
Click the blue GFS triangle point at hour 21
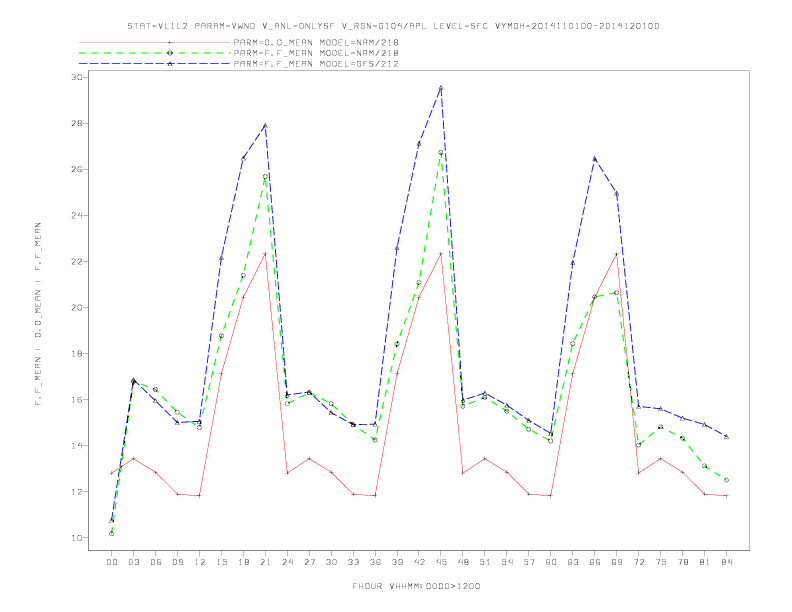coord(265,126)
